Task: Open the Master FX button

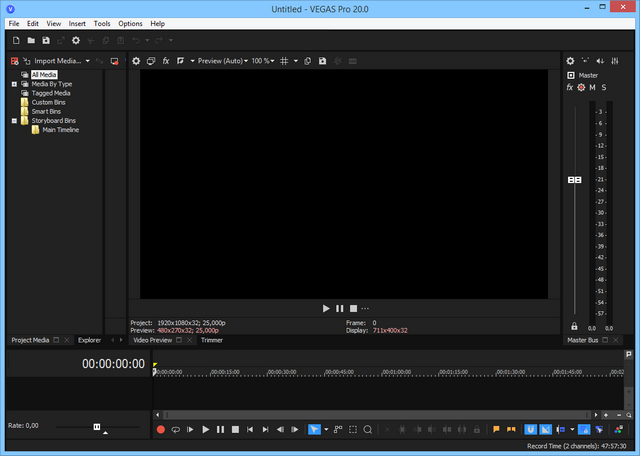Action: 570,87
